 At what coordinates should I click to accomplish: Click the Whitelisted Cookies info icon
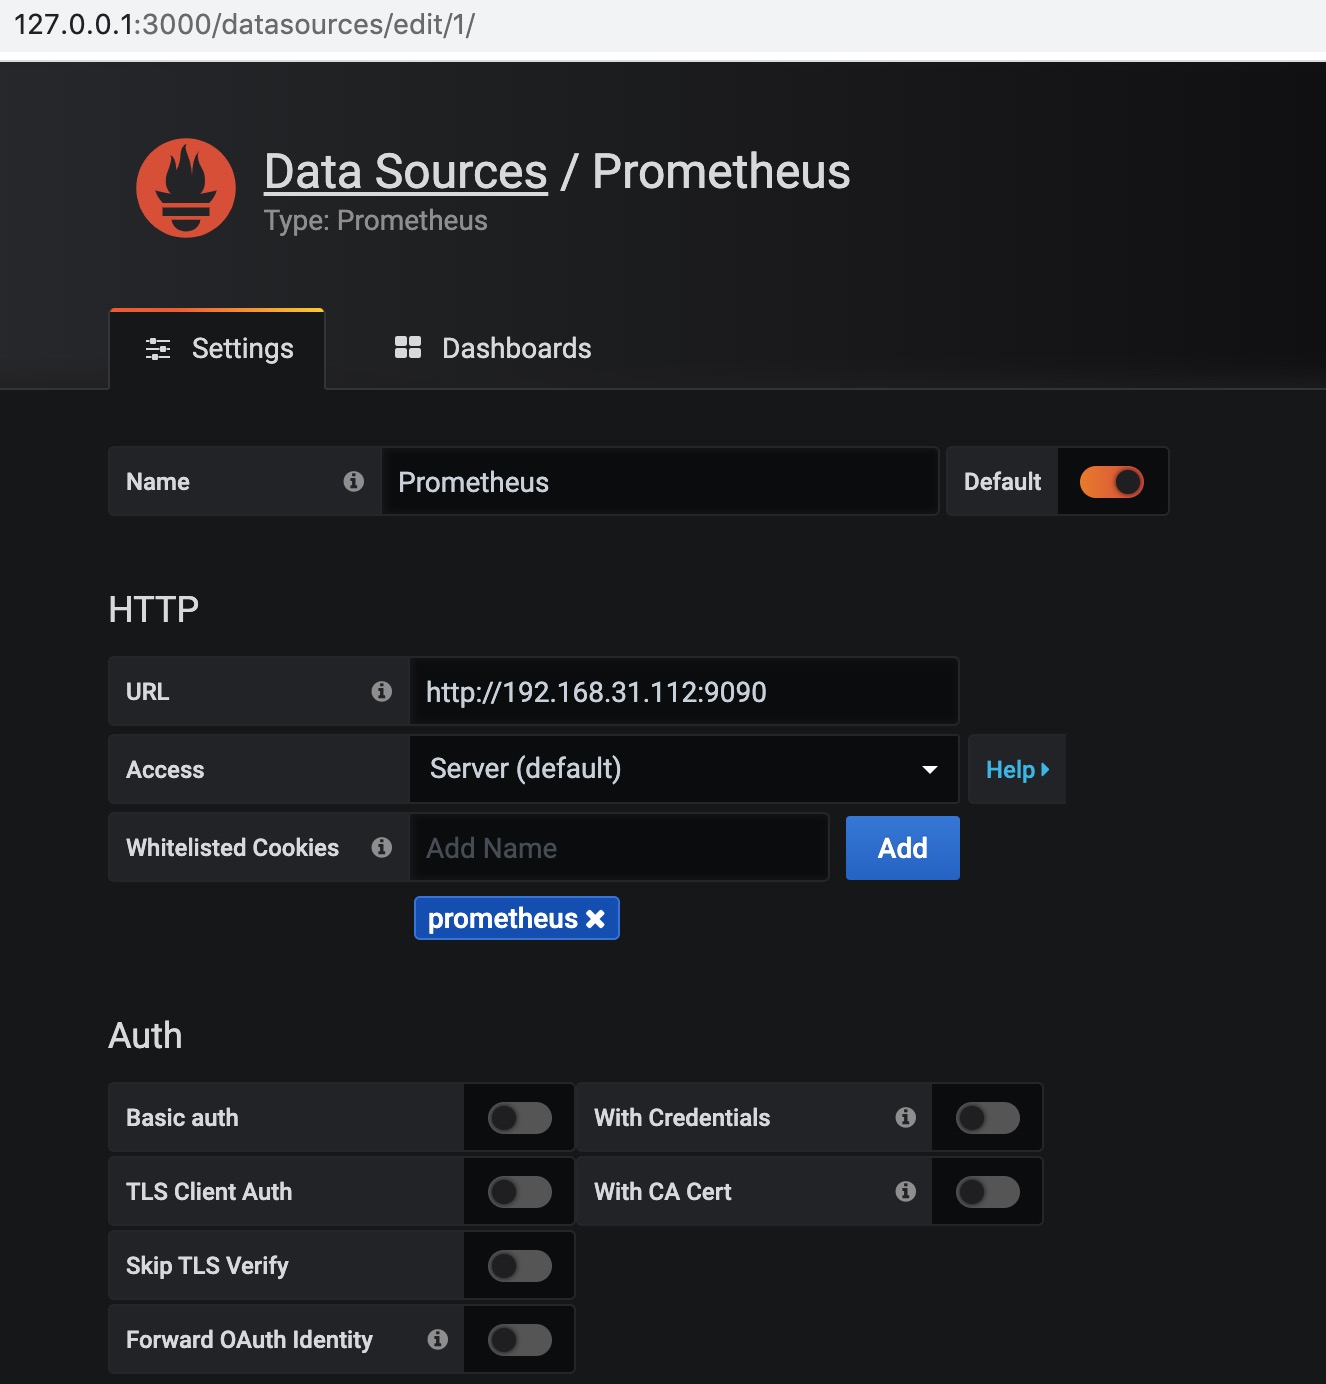381,847
